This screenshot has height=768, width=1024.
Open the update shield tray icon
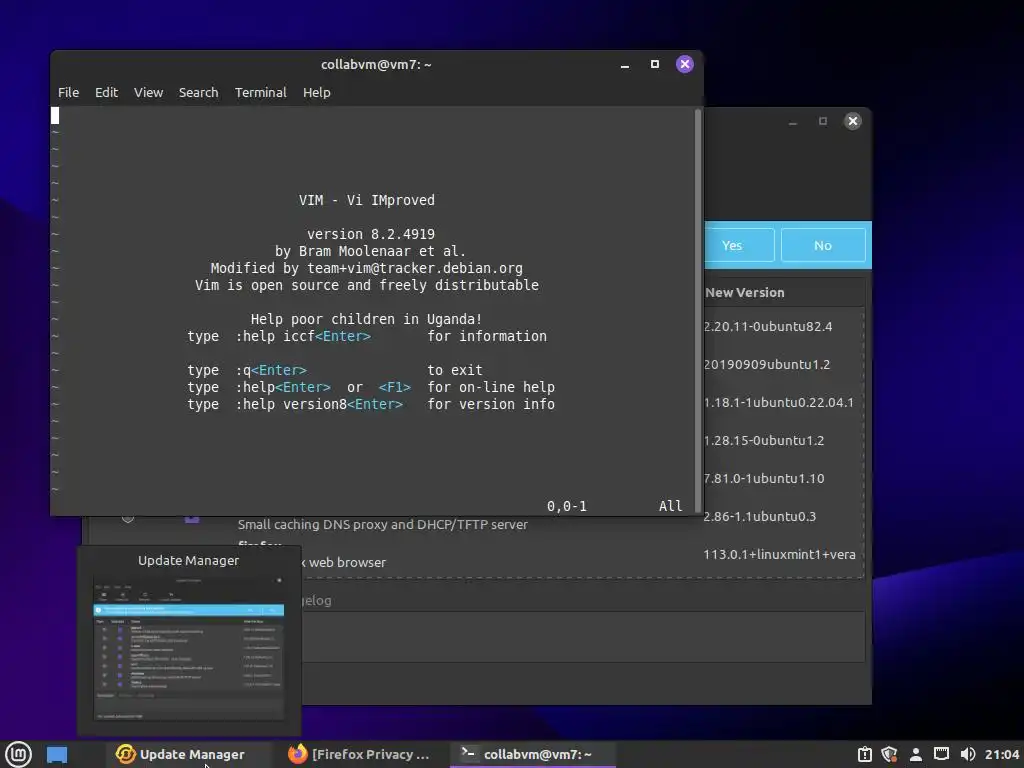click(x=889, y=754)
